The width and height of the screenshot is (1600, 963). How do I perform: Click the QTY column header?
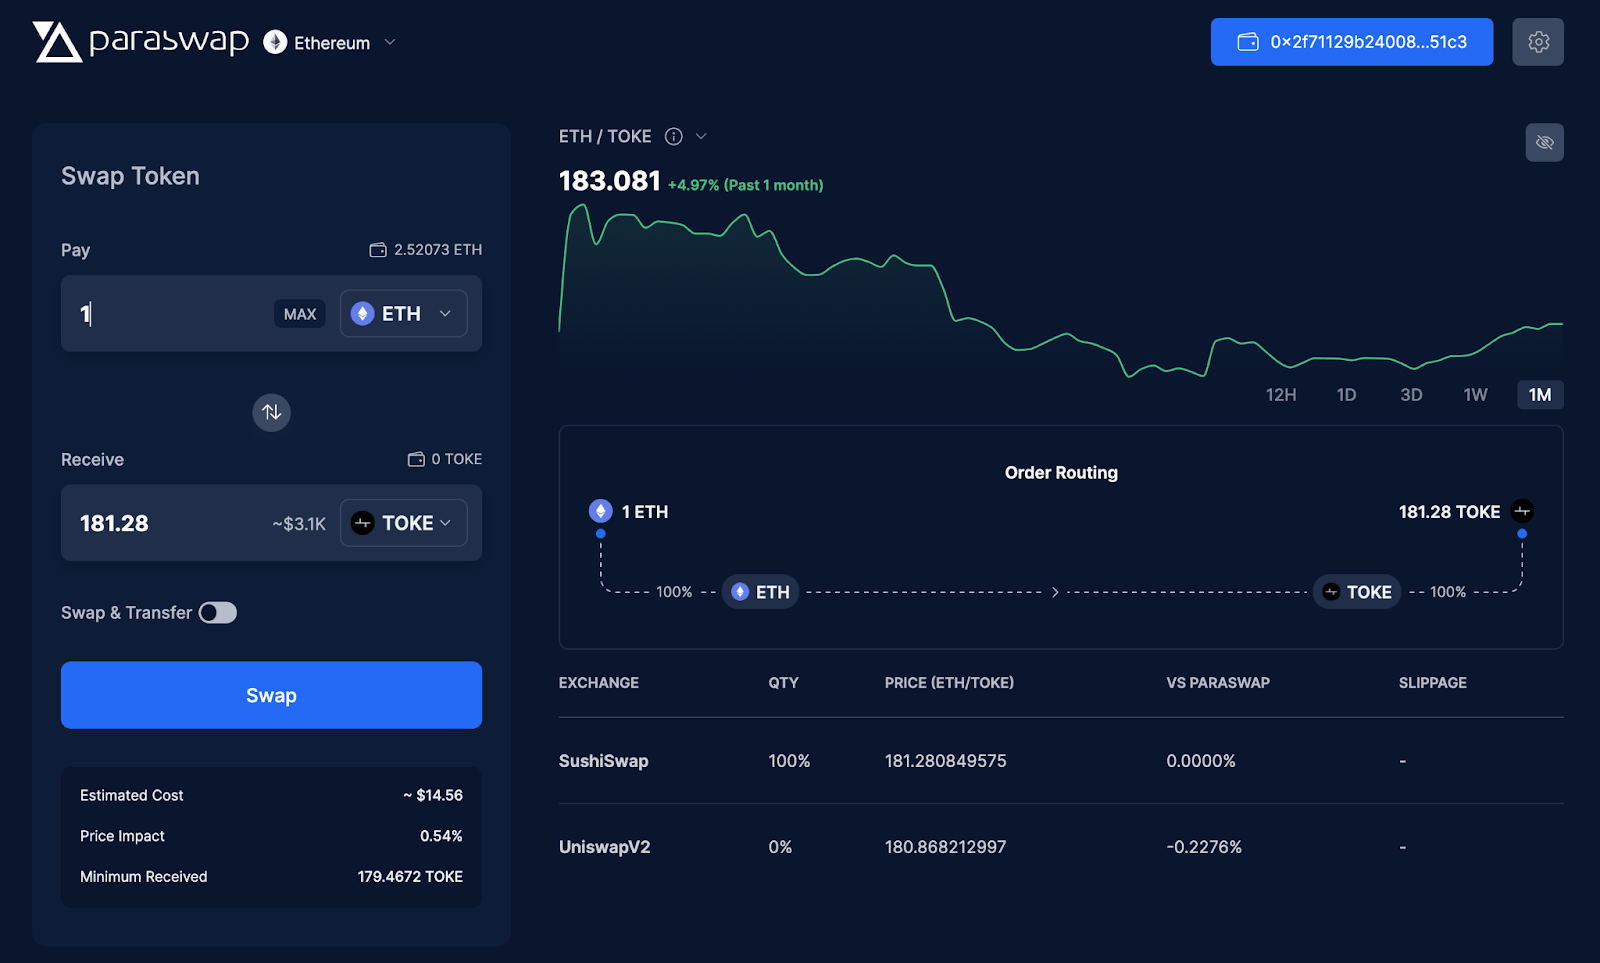(x=783, y=683)
